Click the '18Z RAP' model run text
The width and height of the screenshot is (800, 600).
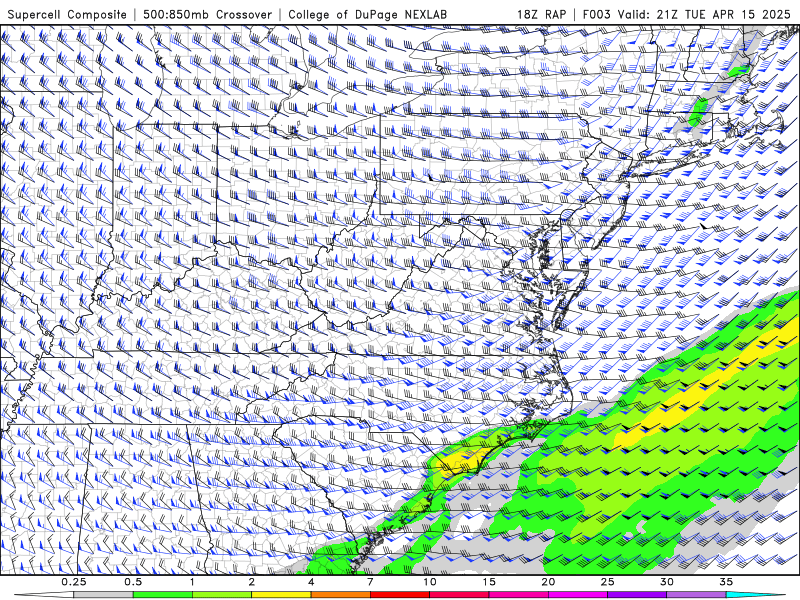[541, 14]
